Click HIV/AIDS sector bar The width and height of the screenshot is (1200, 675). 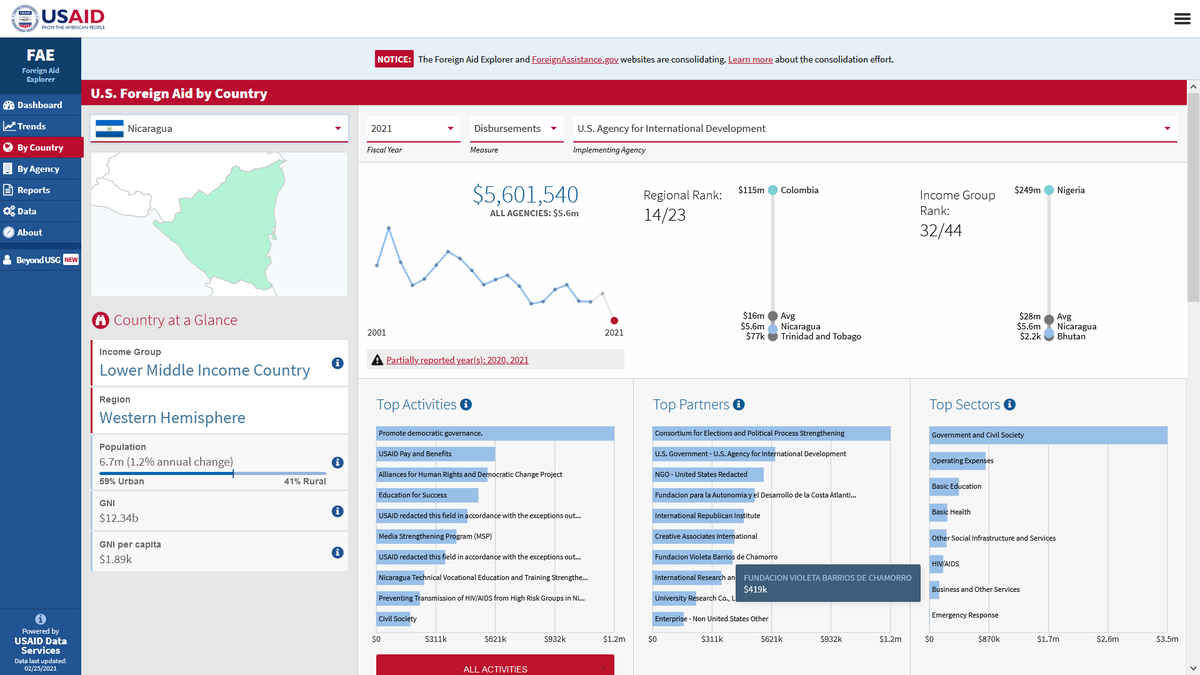pyautogui.click(x=937, y=563)
